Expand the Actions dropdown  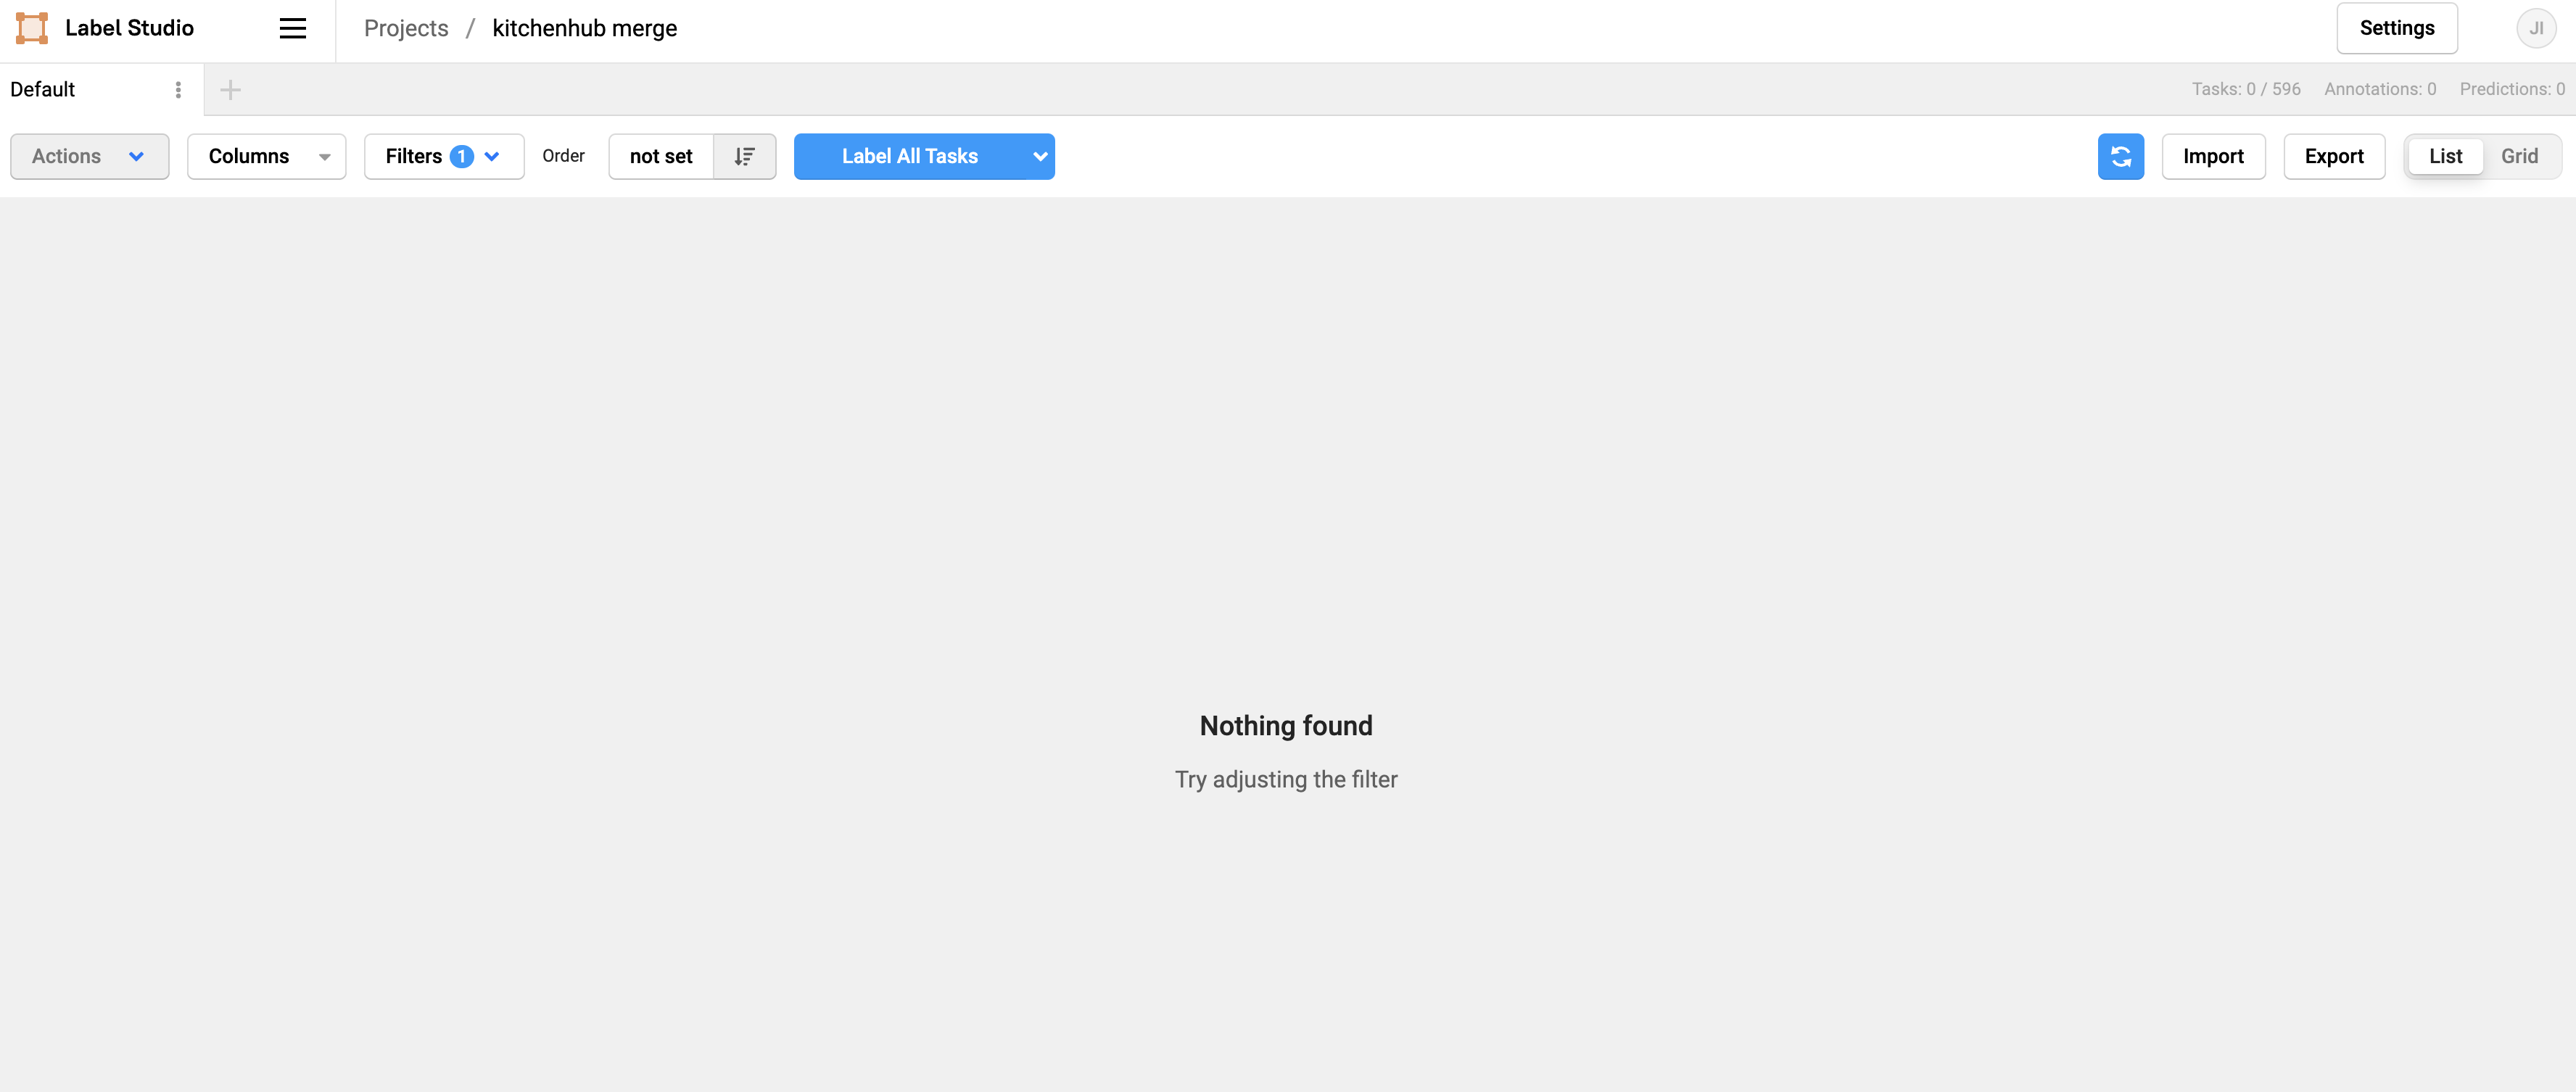pos(89,156)
